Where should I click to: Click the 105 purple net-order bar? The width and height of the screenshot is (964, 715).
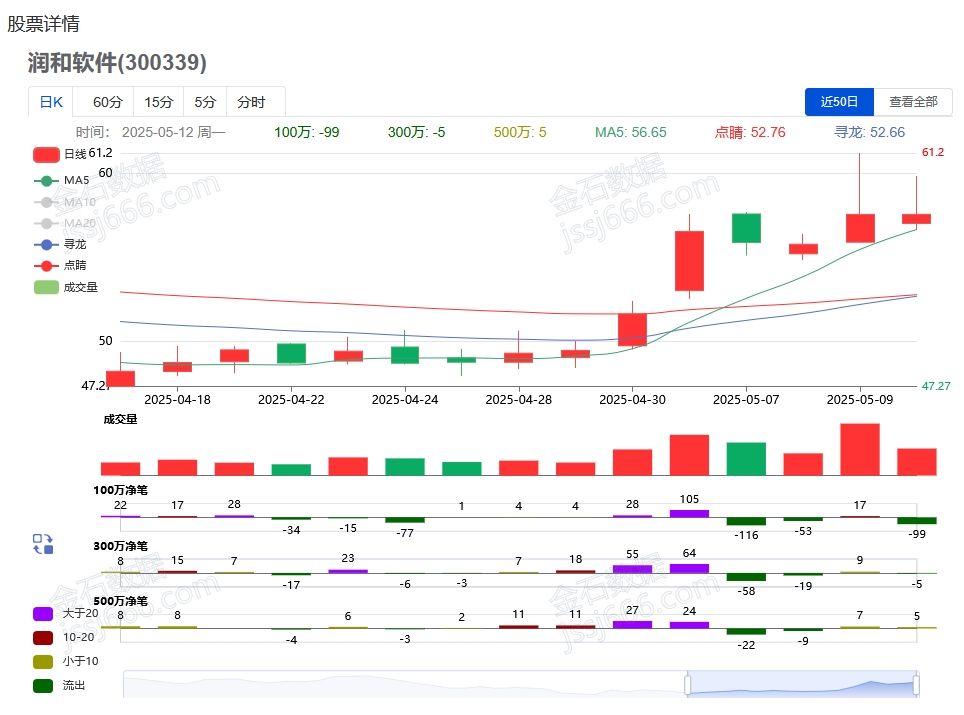689,513
